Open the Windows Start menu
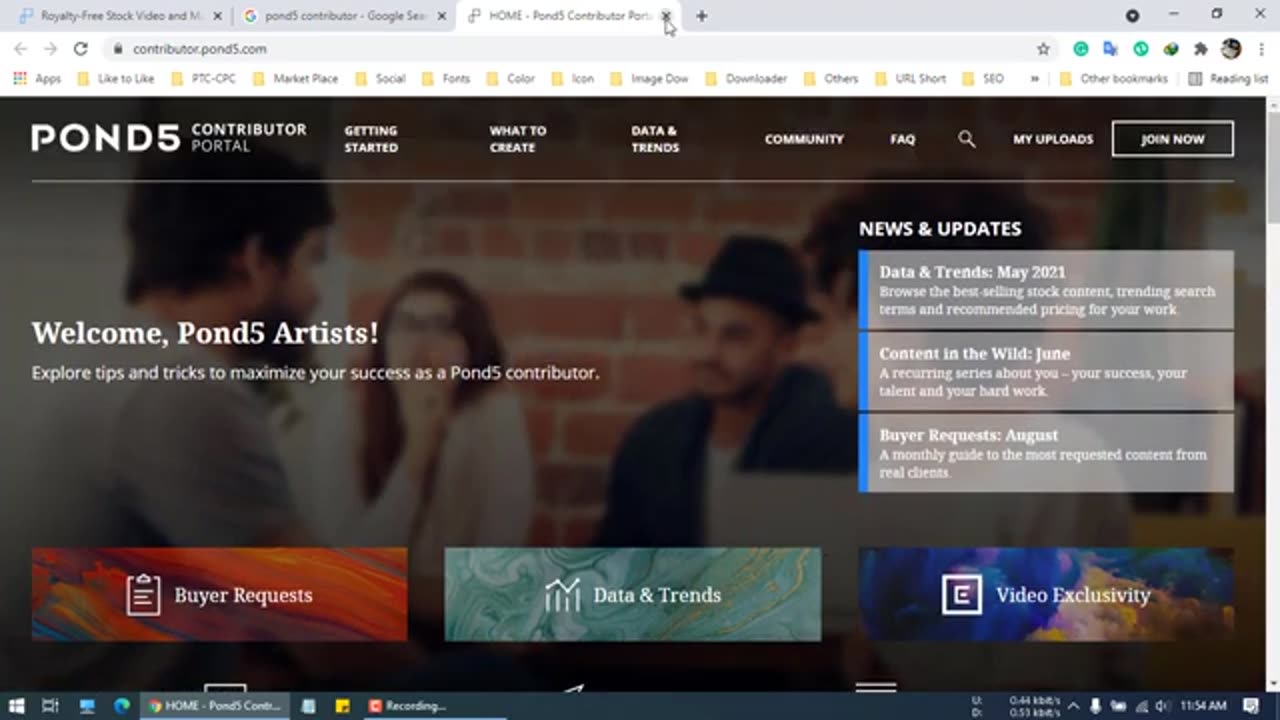 coord(16,706)
